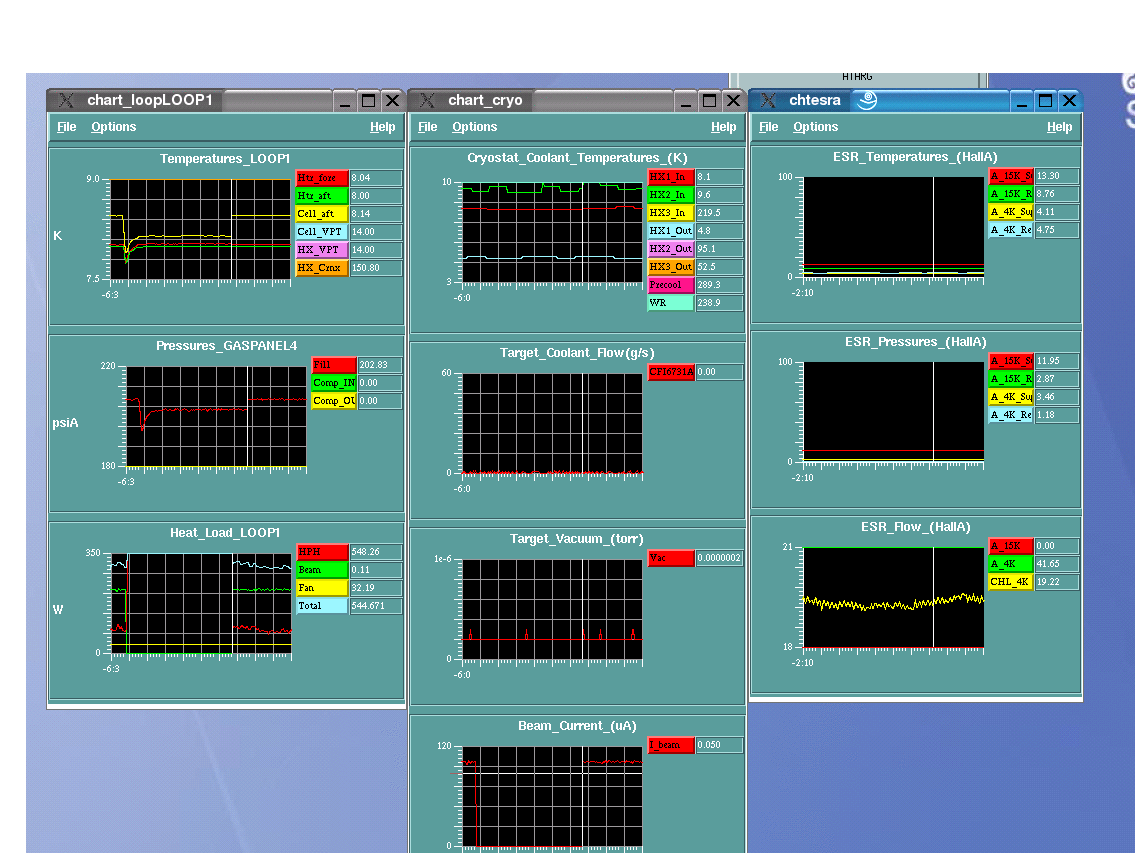Viewport: 1135px width, 853px height.
Task: Minimize the chart_loopLOOP1 window
Action: click(345, 101)
